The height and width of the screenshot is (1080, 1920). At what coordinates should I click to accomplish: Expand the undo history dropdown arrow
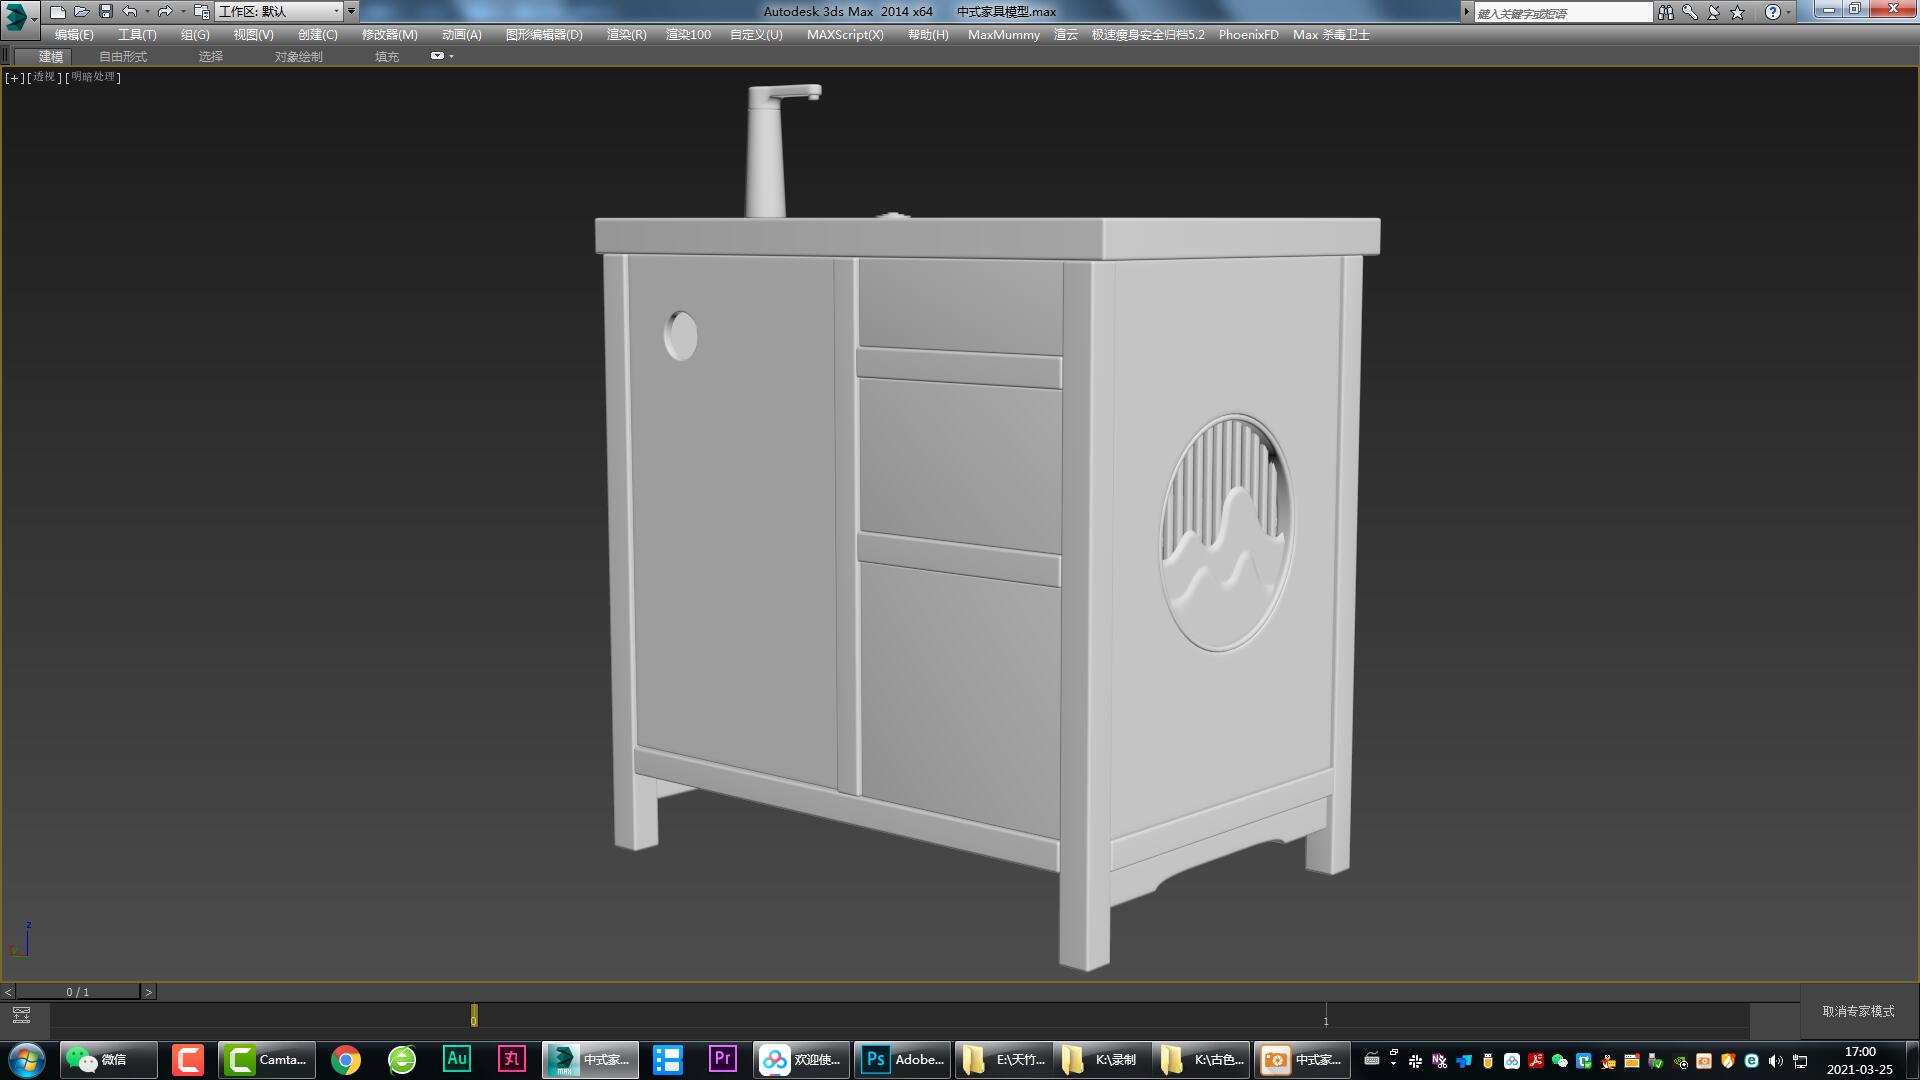tap(146, 11)
